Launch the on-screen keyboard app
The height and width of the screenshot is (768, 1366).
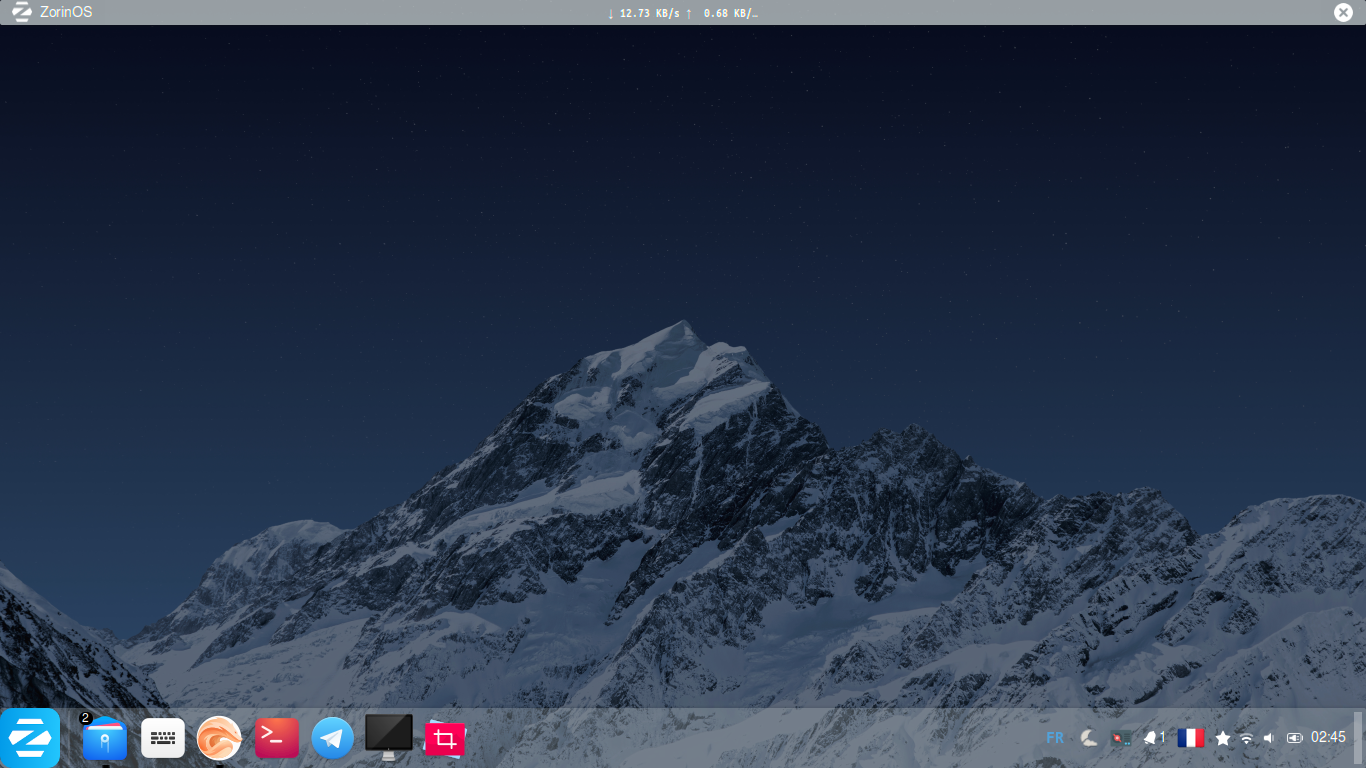coord(163,738)
